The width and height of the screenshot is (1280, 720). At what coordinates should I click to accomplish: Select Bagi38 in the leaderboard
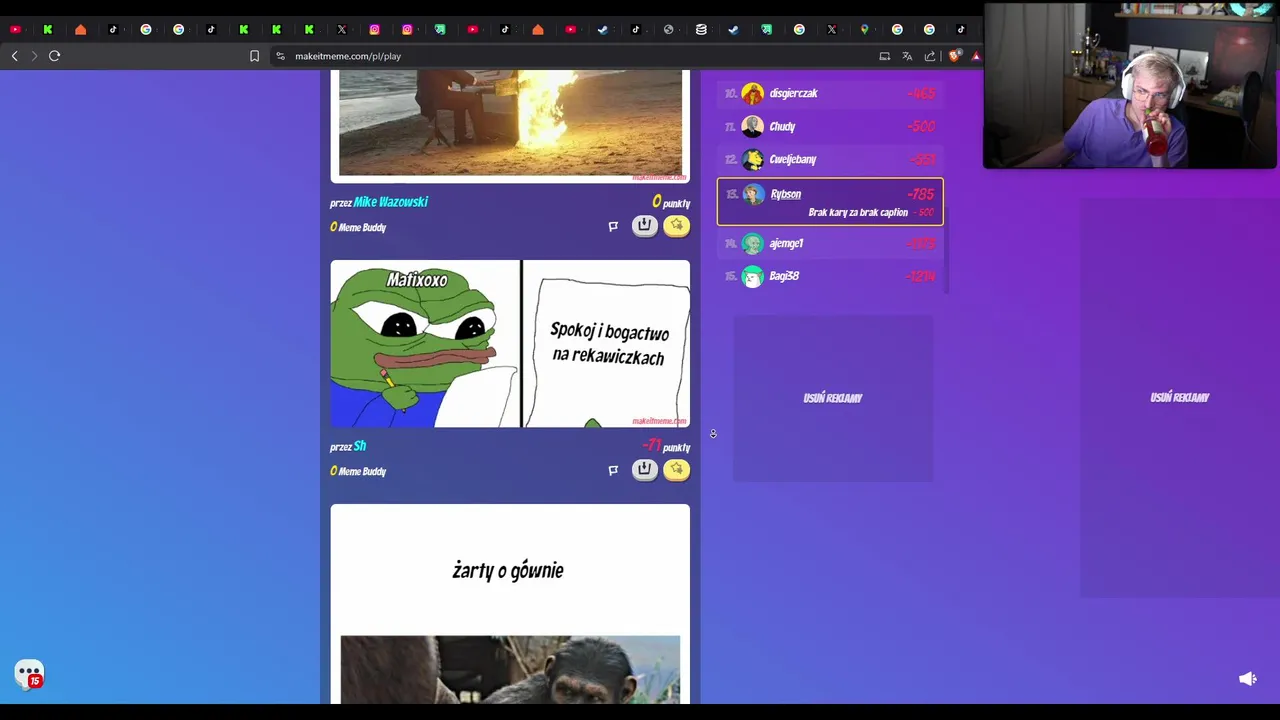click(x=830, y=276)
